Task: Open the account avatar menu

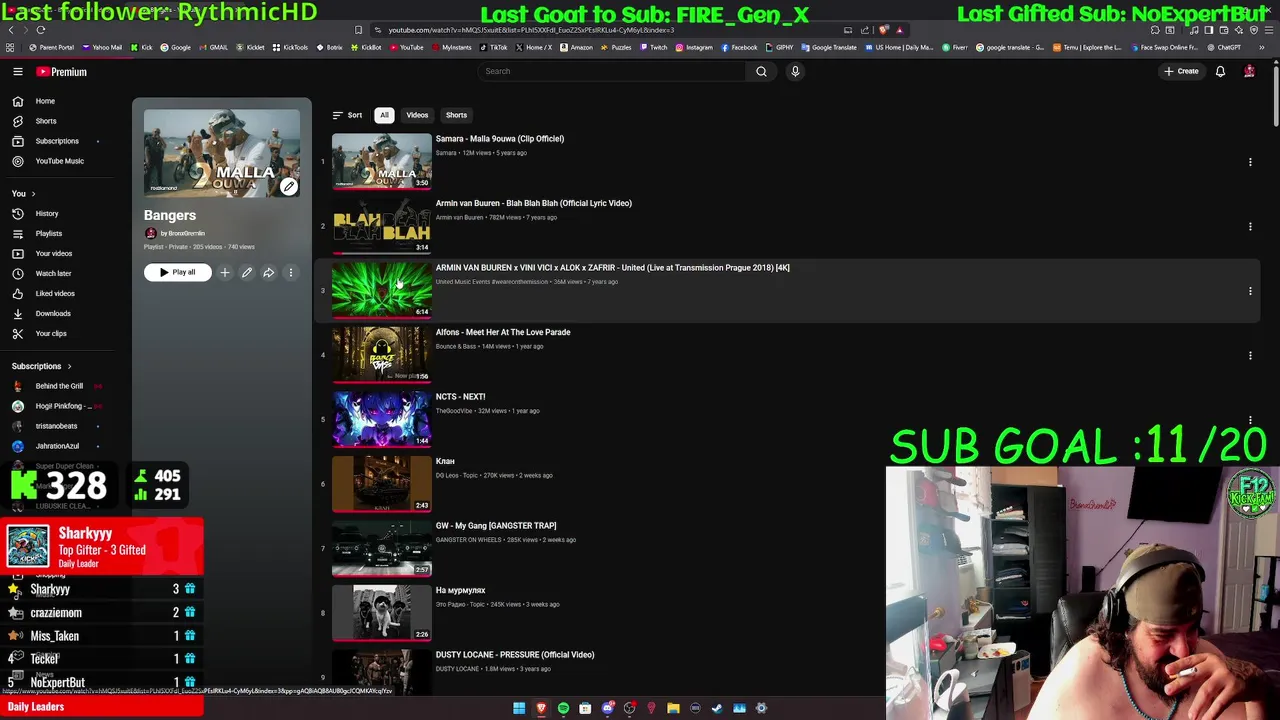Action: coord(1249,71)
